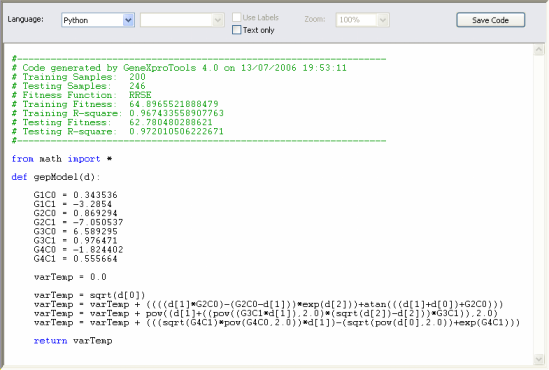The width and height of the screenshot is (549, 370).
Task: Click the 'G1C0 = 0.343536' line
Action: [76, 195]
